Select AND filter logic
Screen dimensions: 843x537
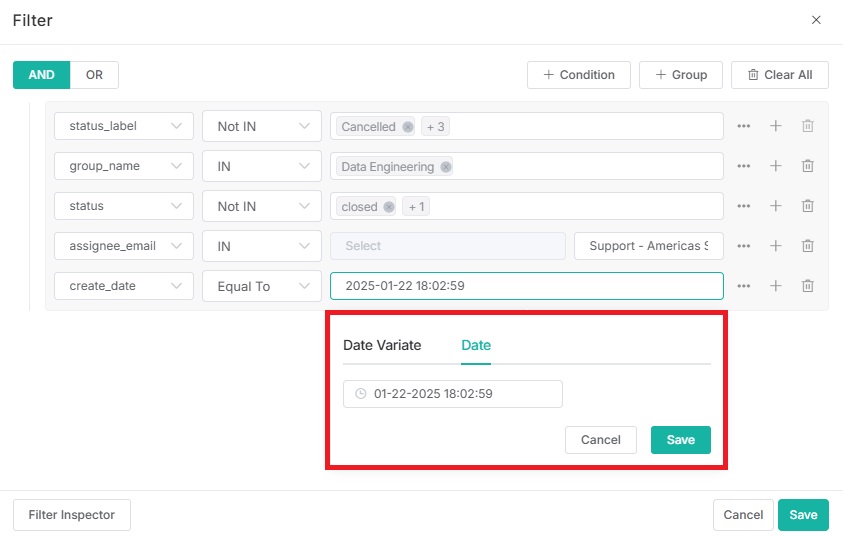pyautogui.click(x=41, y=75)
